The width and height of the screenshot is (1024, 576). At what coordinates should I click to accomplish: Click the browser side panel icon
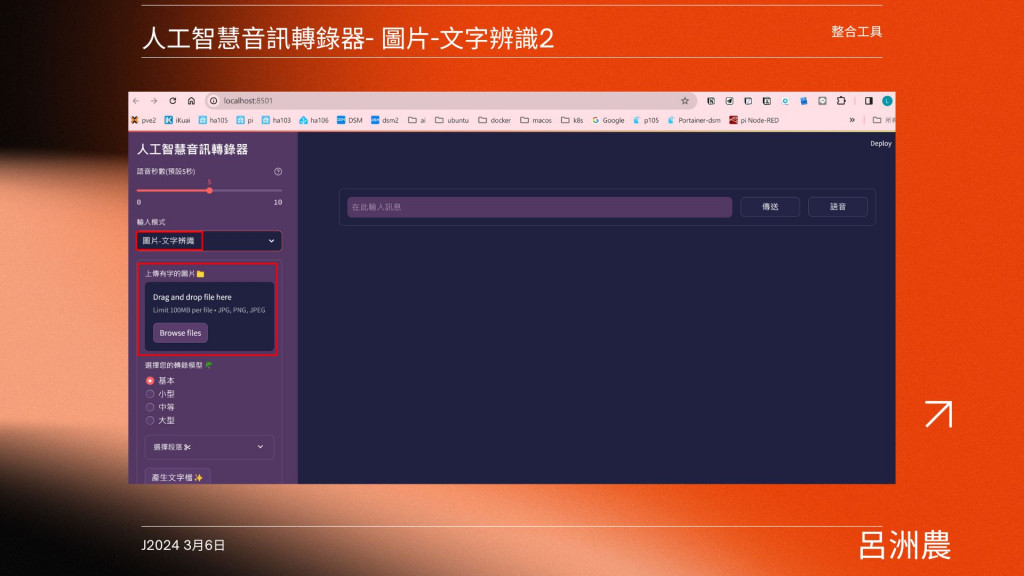[869, 101]
